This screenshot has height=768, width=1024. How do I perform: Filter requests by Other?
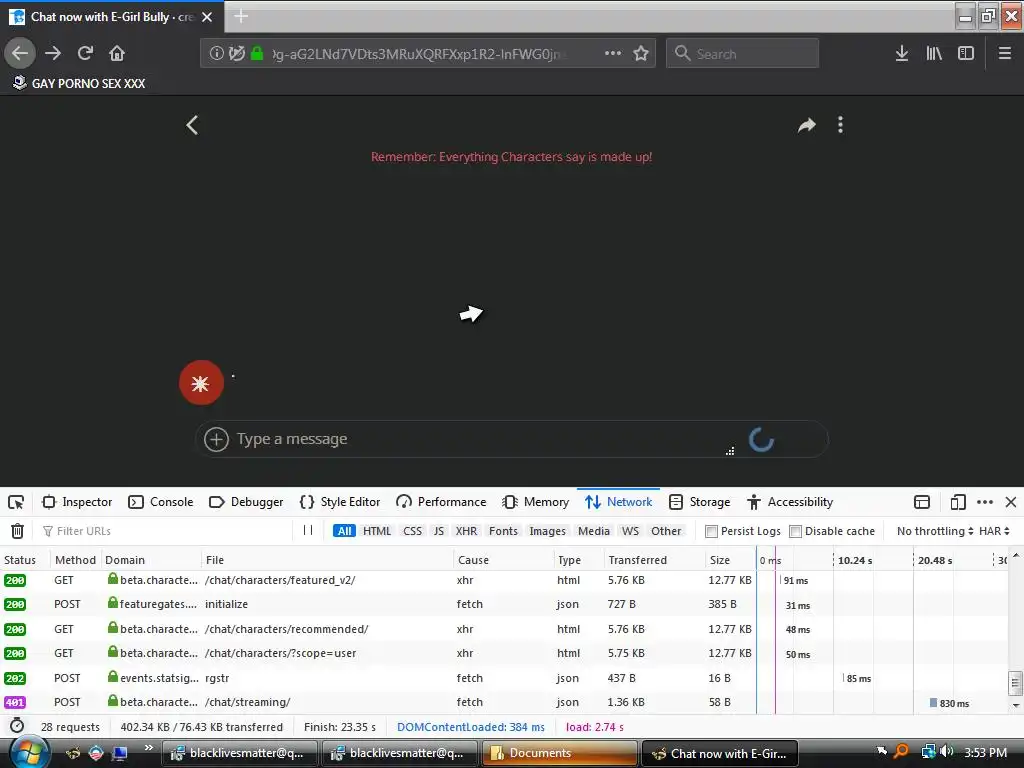(x=666, y=531)
